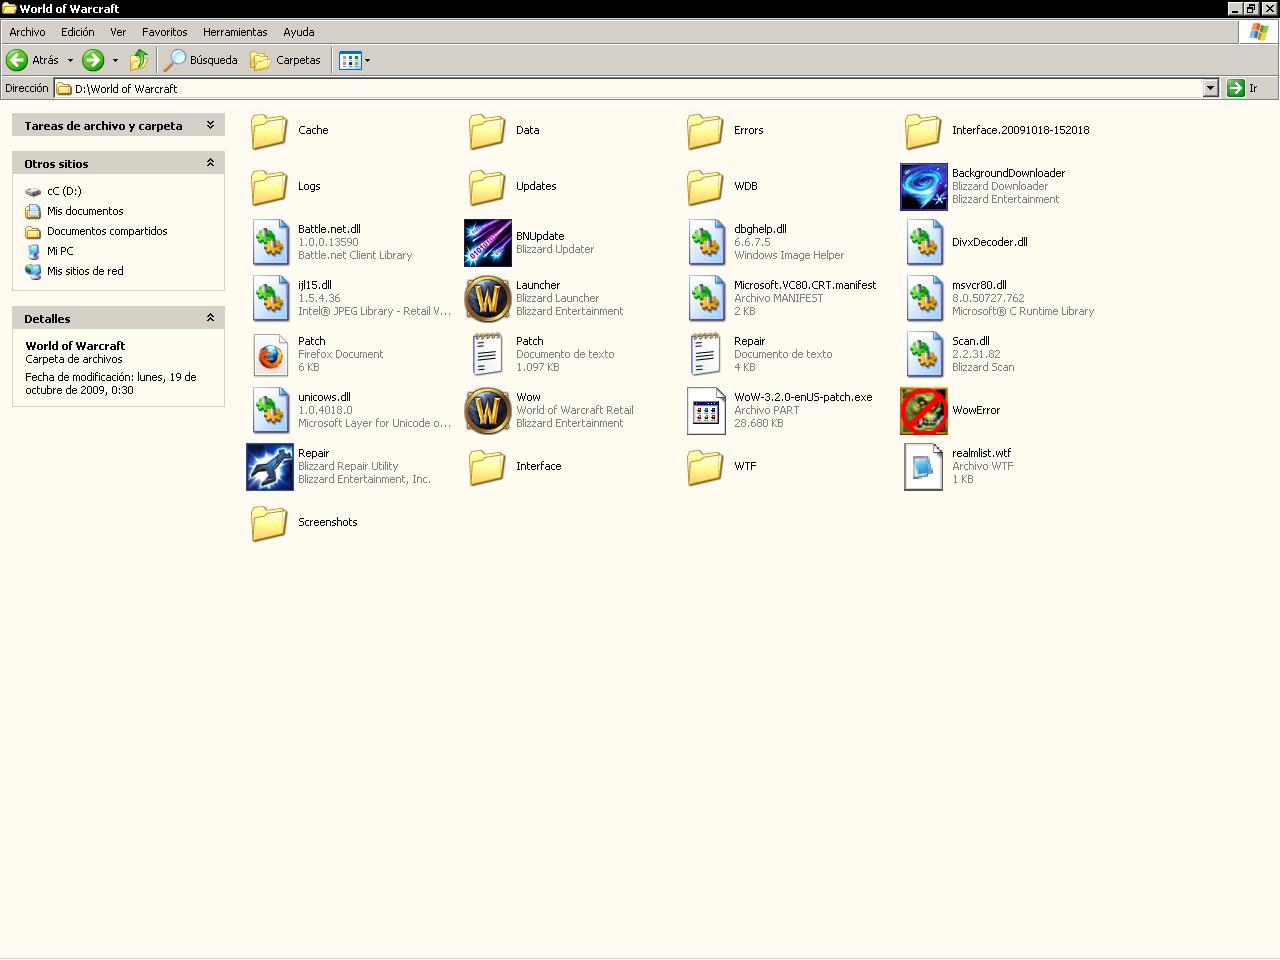Select the BackgroundDownloader application icon
This screenshot has width=1280, height=960.
[x=924, y=187]
